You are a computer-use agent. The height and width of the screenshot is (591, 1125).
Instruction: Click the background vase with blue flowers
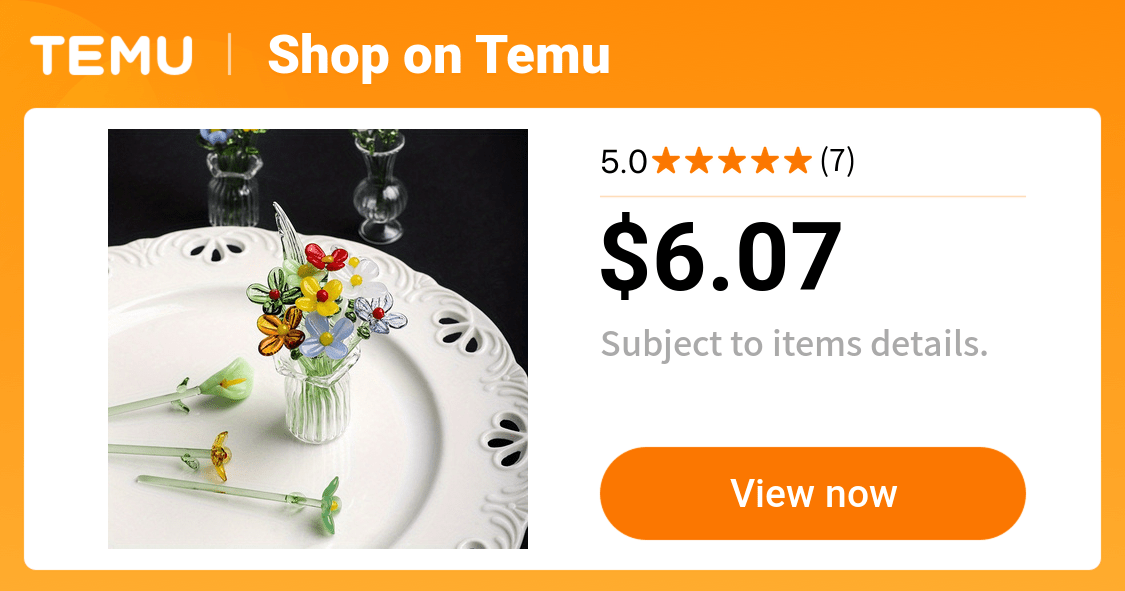[232, 177]
